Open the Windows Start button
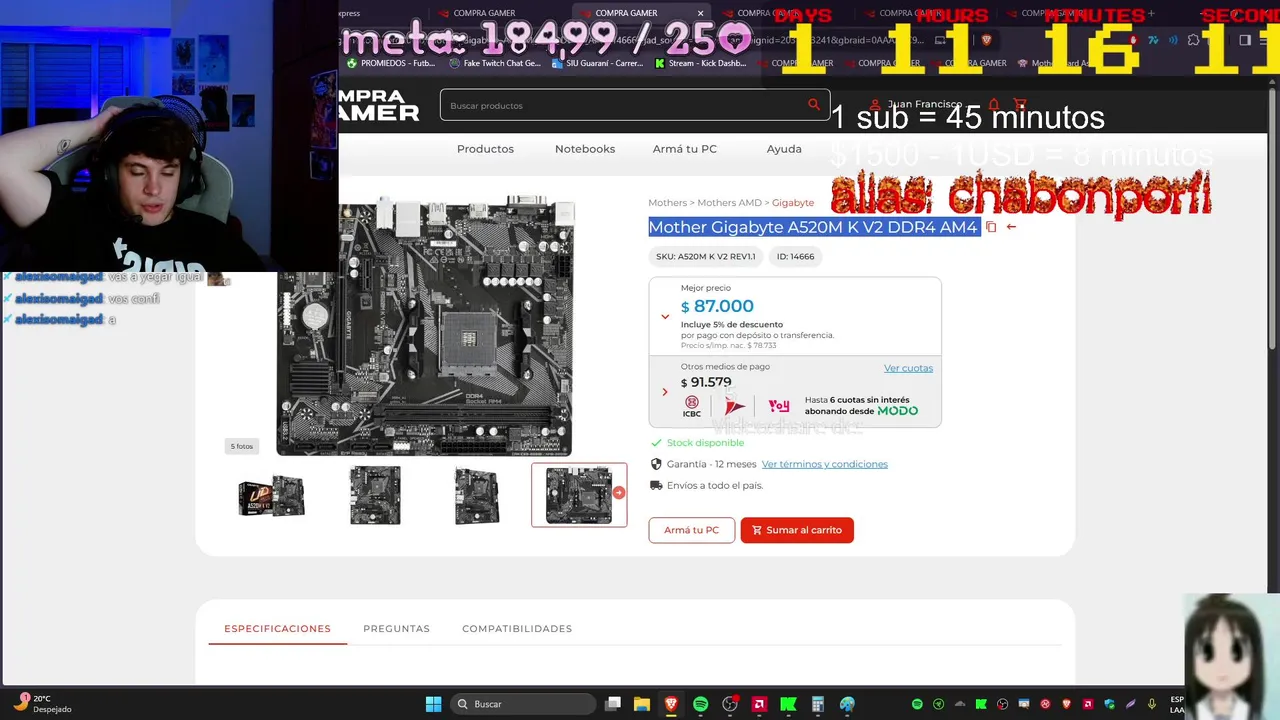 pos(433,704)
